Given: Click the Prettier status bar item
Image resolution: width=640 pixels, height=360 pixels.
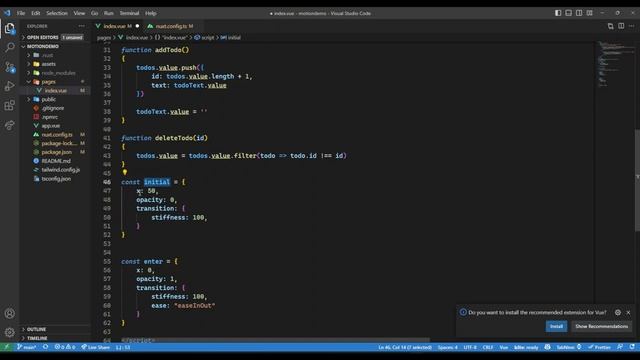Looking at the screenshot, I should click(x=600, y=347).
